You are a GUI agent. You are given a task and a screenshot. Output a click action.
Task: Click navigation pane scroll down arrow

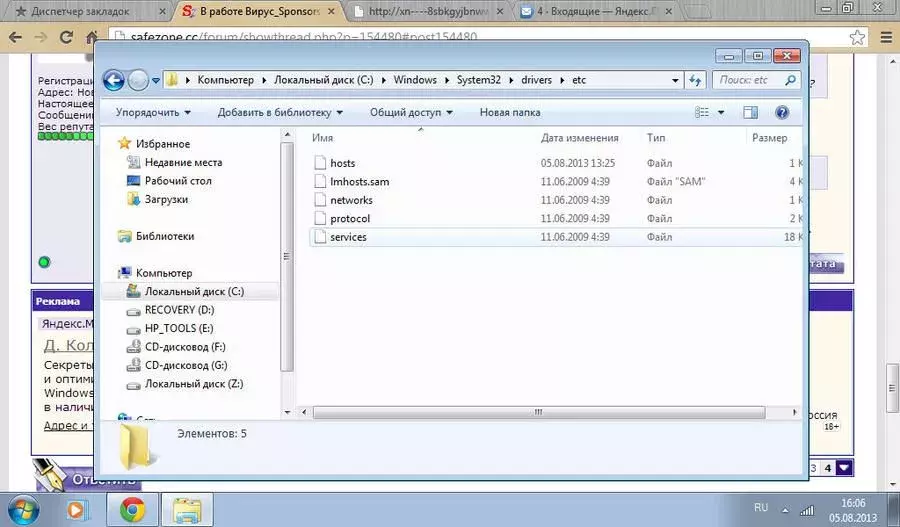(287, 412)
